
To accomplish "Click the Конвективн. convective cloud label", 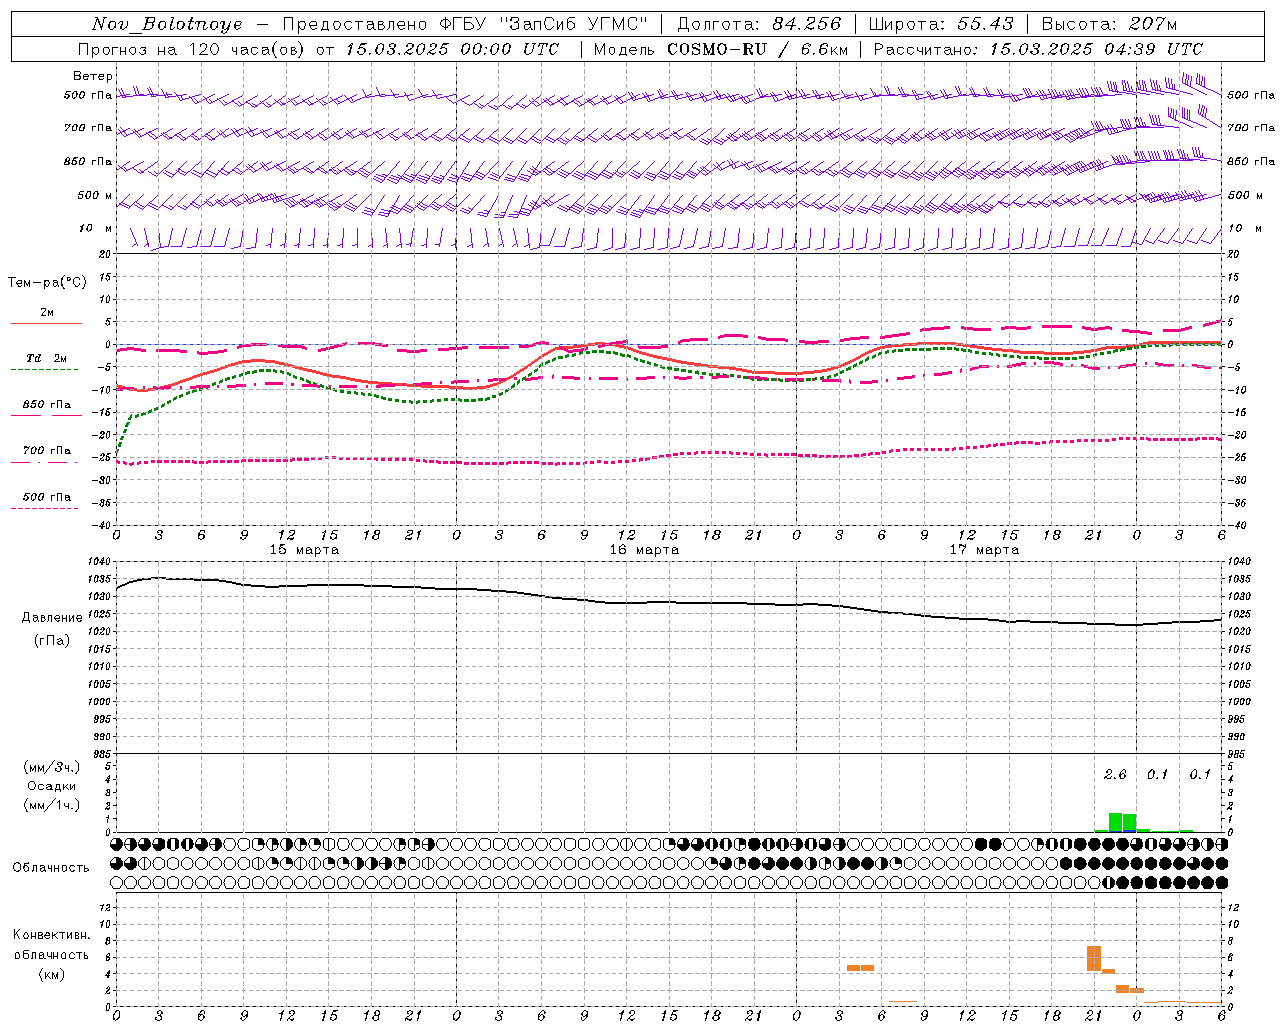I will pos(51,935).
